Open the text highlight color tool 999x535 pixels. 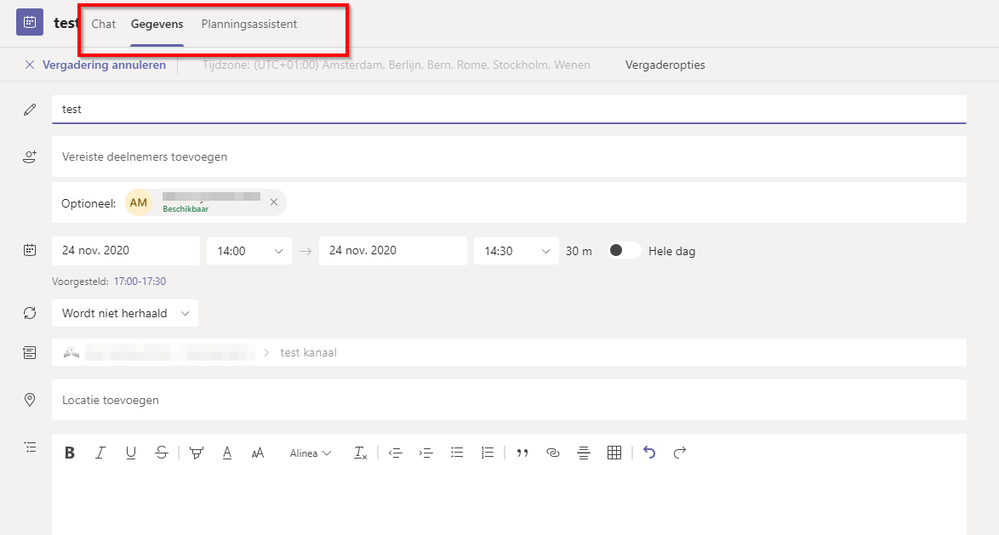click(x=196, y=453)
